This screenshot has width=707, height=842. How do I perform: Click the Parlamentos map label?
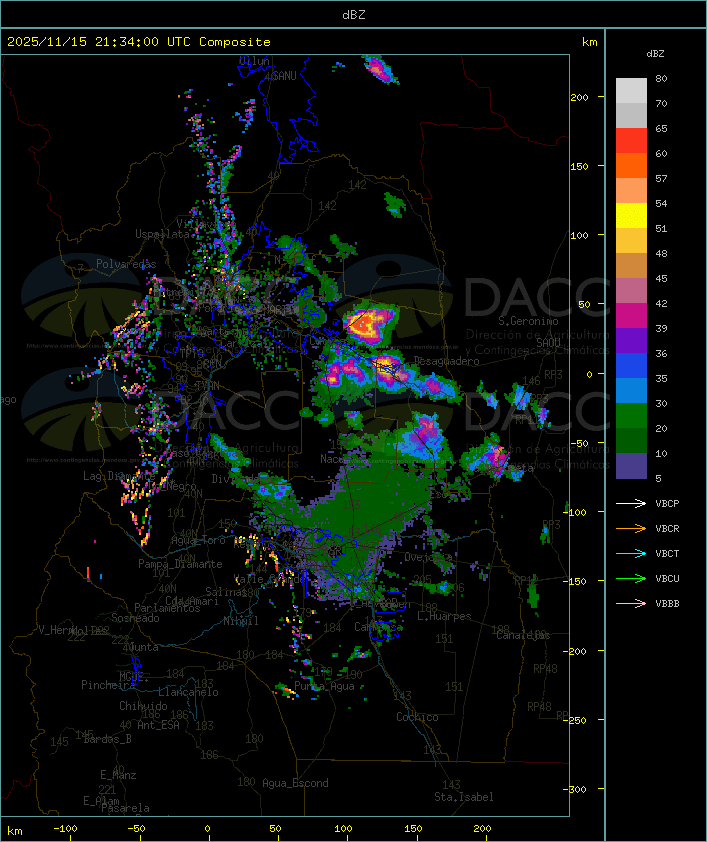(x=167, y=608)
